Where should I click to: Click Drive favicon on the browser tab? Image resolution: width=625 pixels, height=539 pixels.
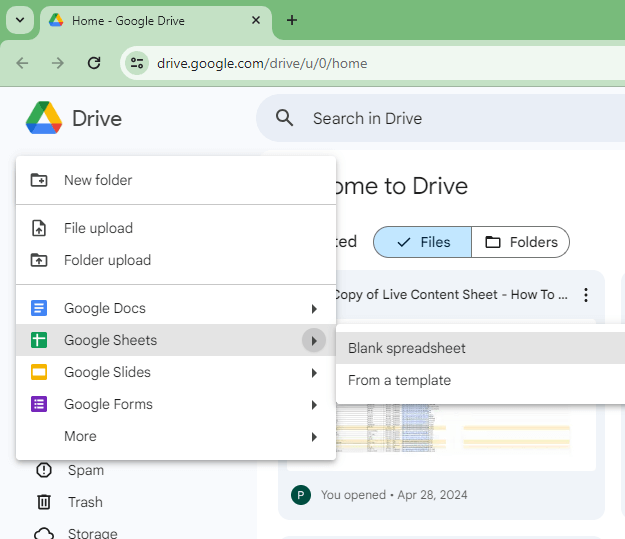point(56,20)
